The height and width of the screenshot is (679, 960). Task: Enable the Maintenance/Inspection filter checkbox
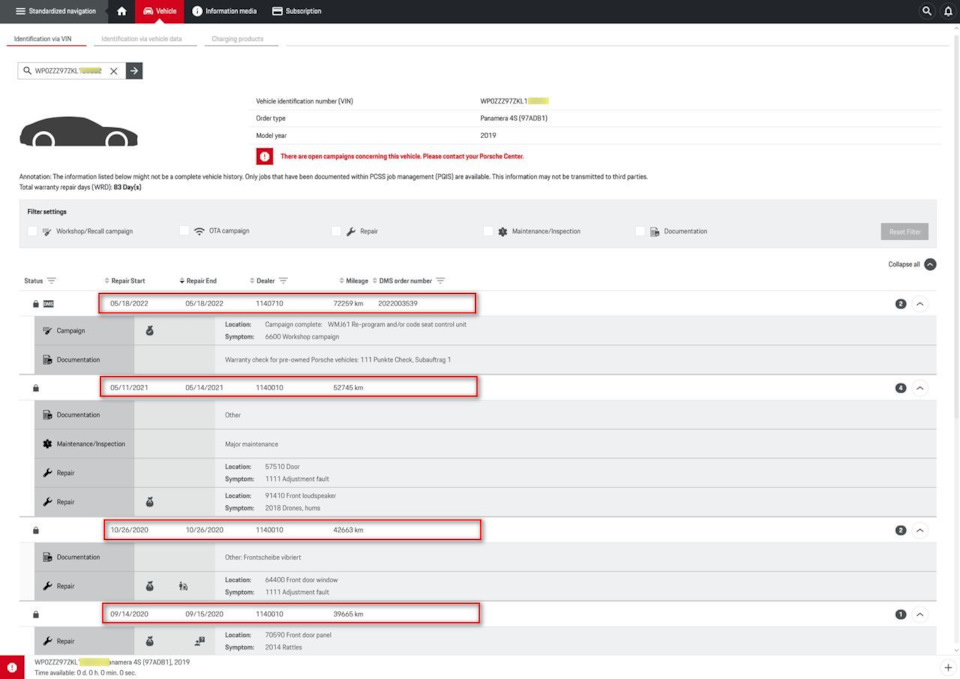(x=488, y=231)
